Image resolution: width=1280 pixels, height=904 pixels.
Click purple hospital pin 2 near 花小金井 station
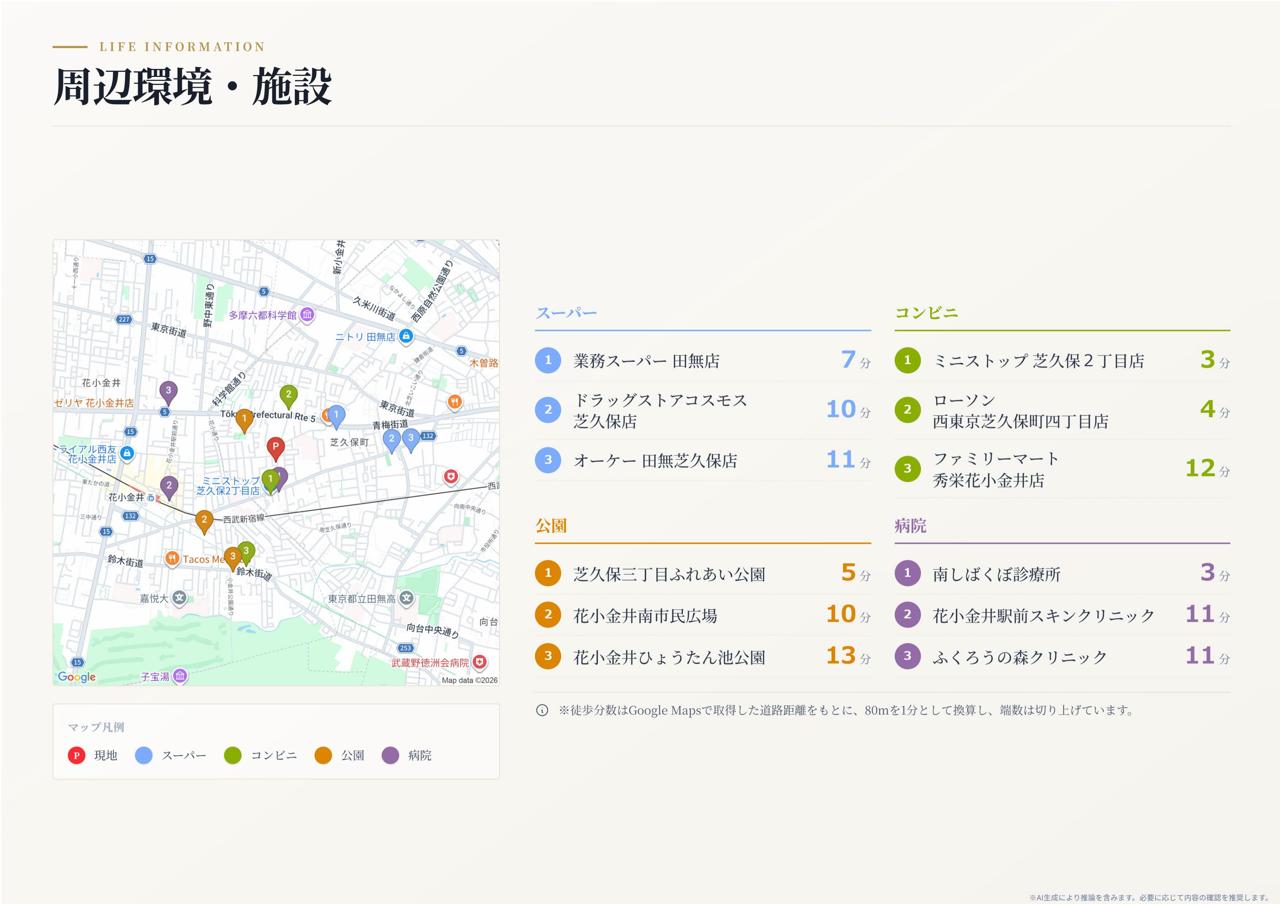pos(169,487)
